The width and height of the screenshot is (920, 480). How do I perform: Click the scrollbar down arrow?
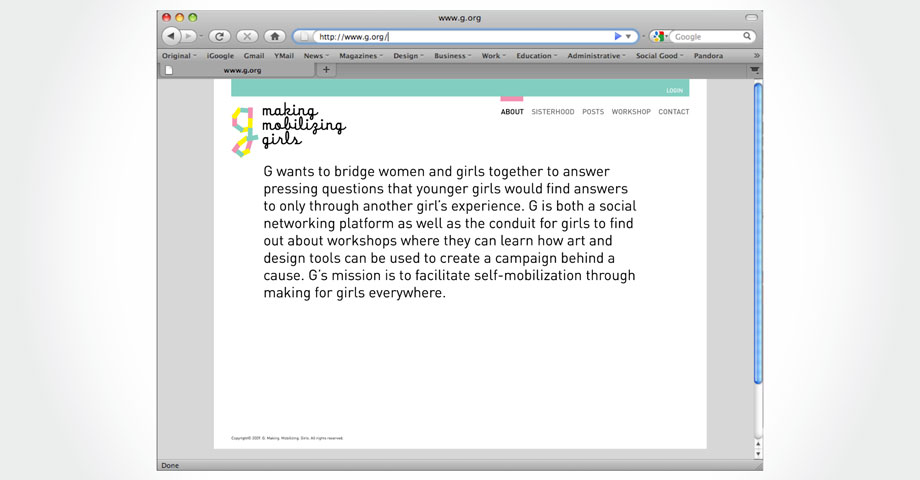point(758,454)
